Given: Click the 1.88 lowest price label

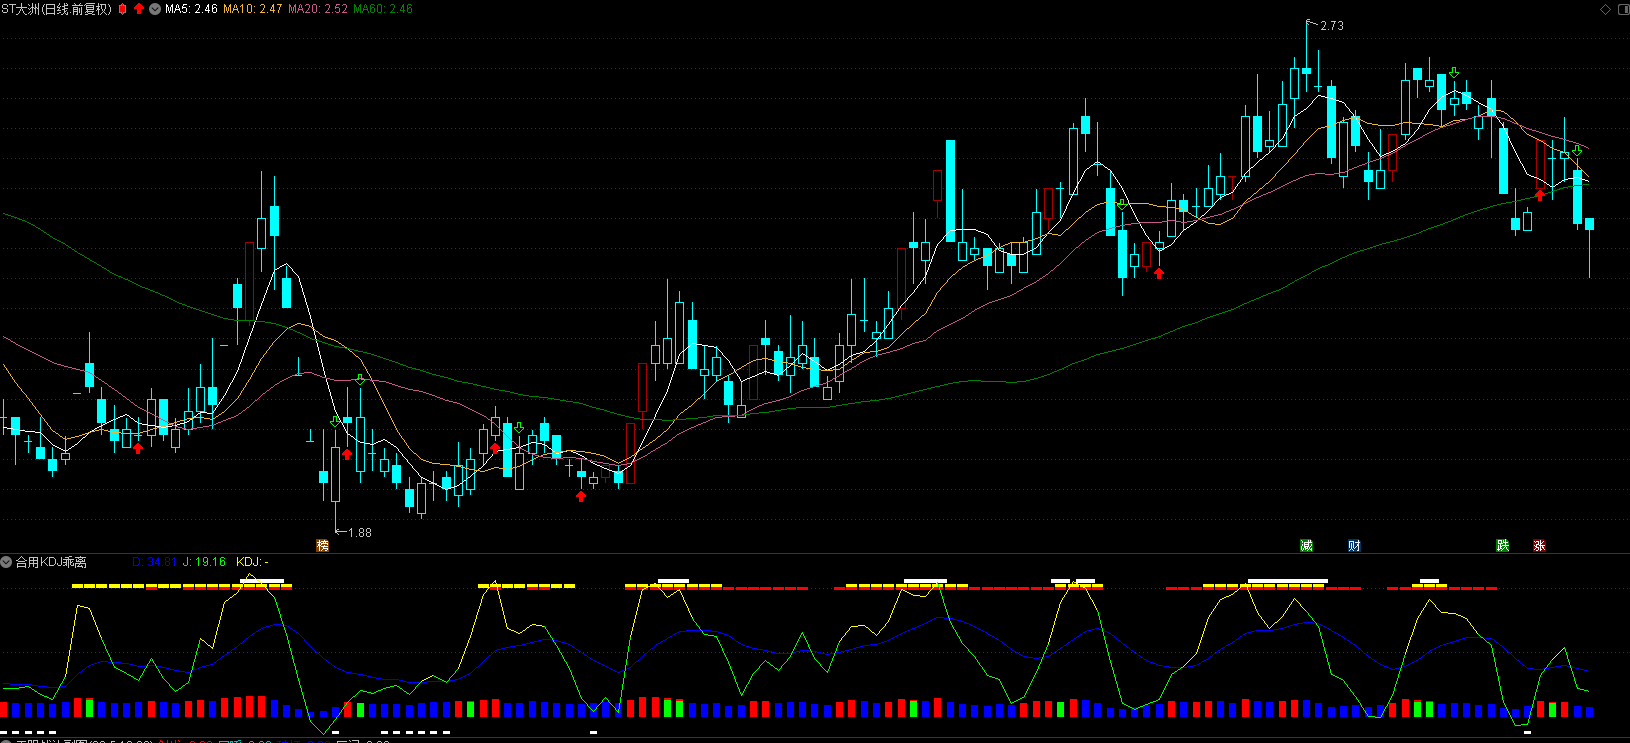Looking at the screenshot, I should 360,533.
